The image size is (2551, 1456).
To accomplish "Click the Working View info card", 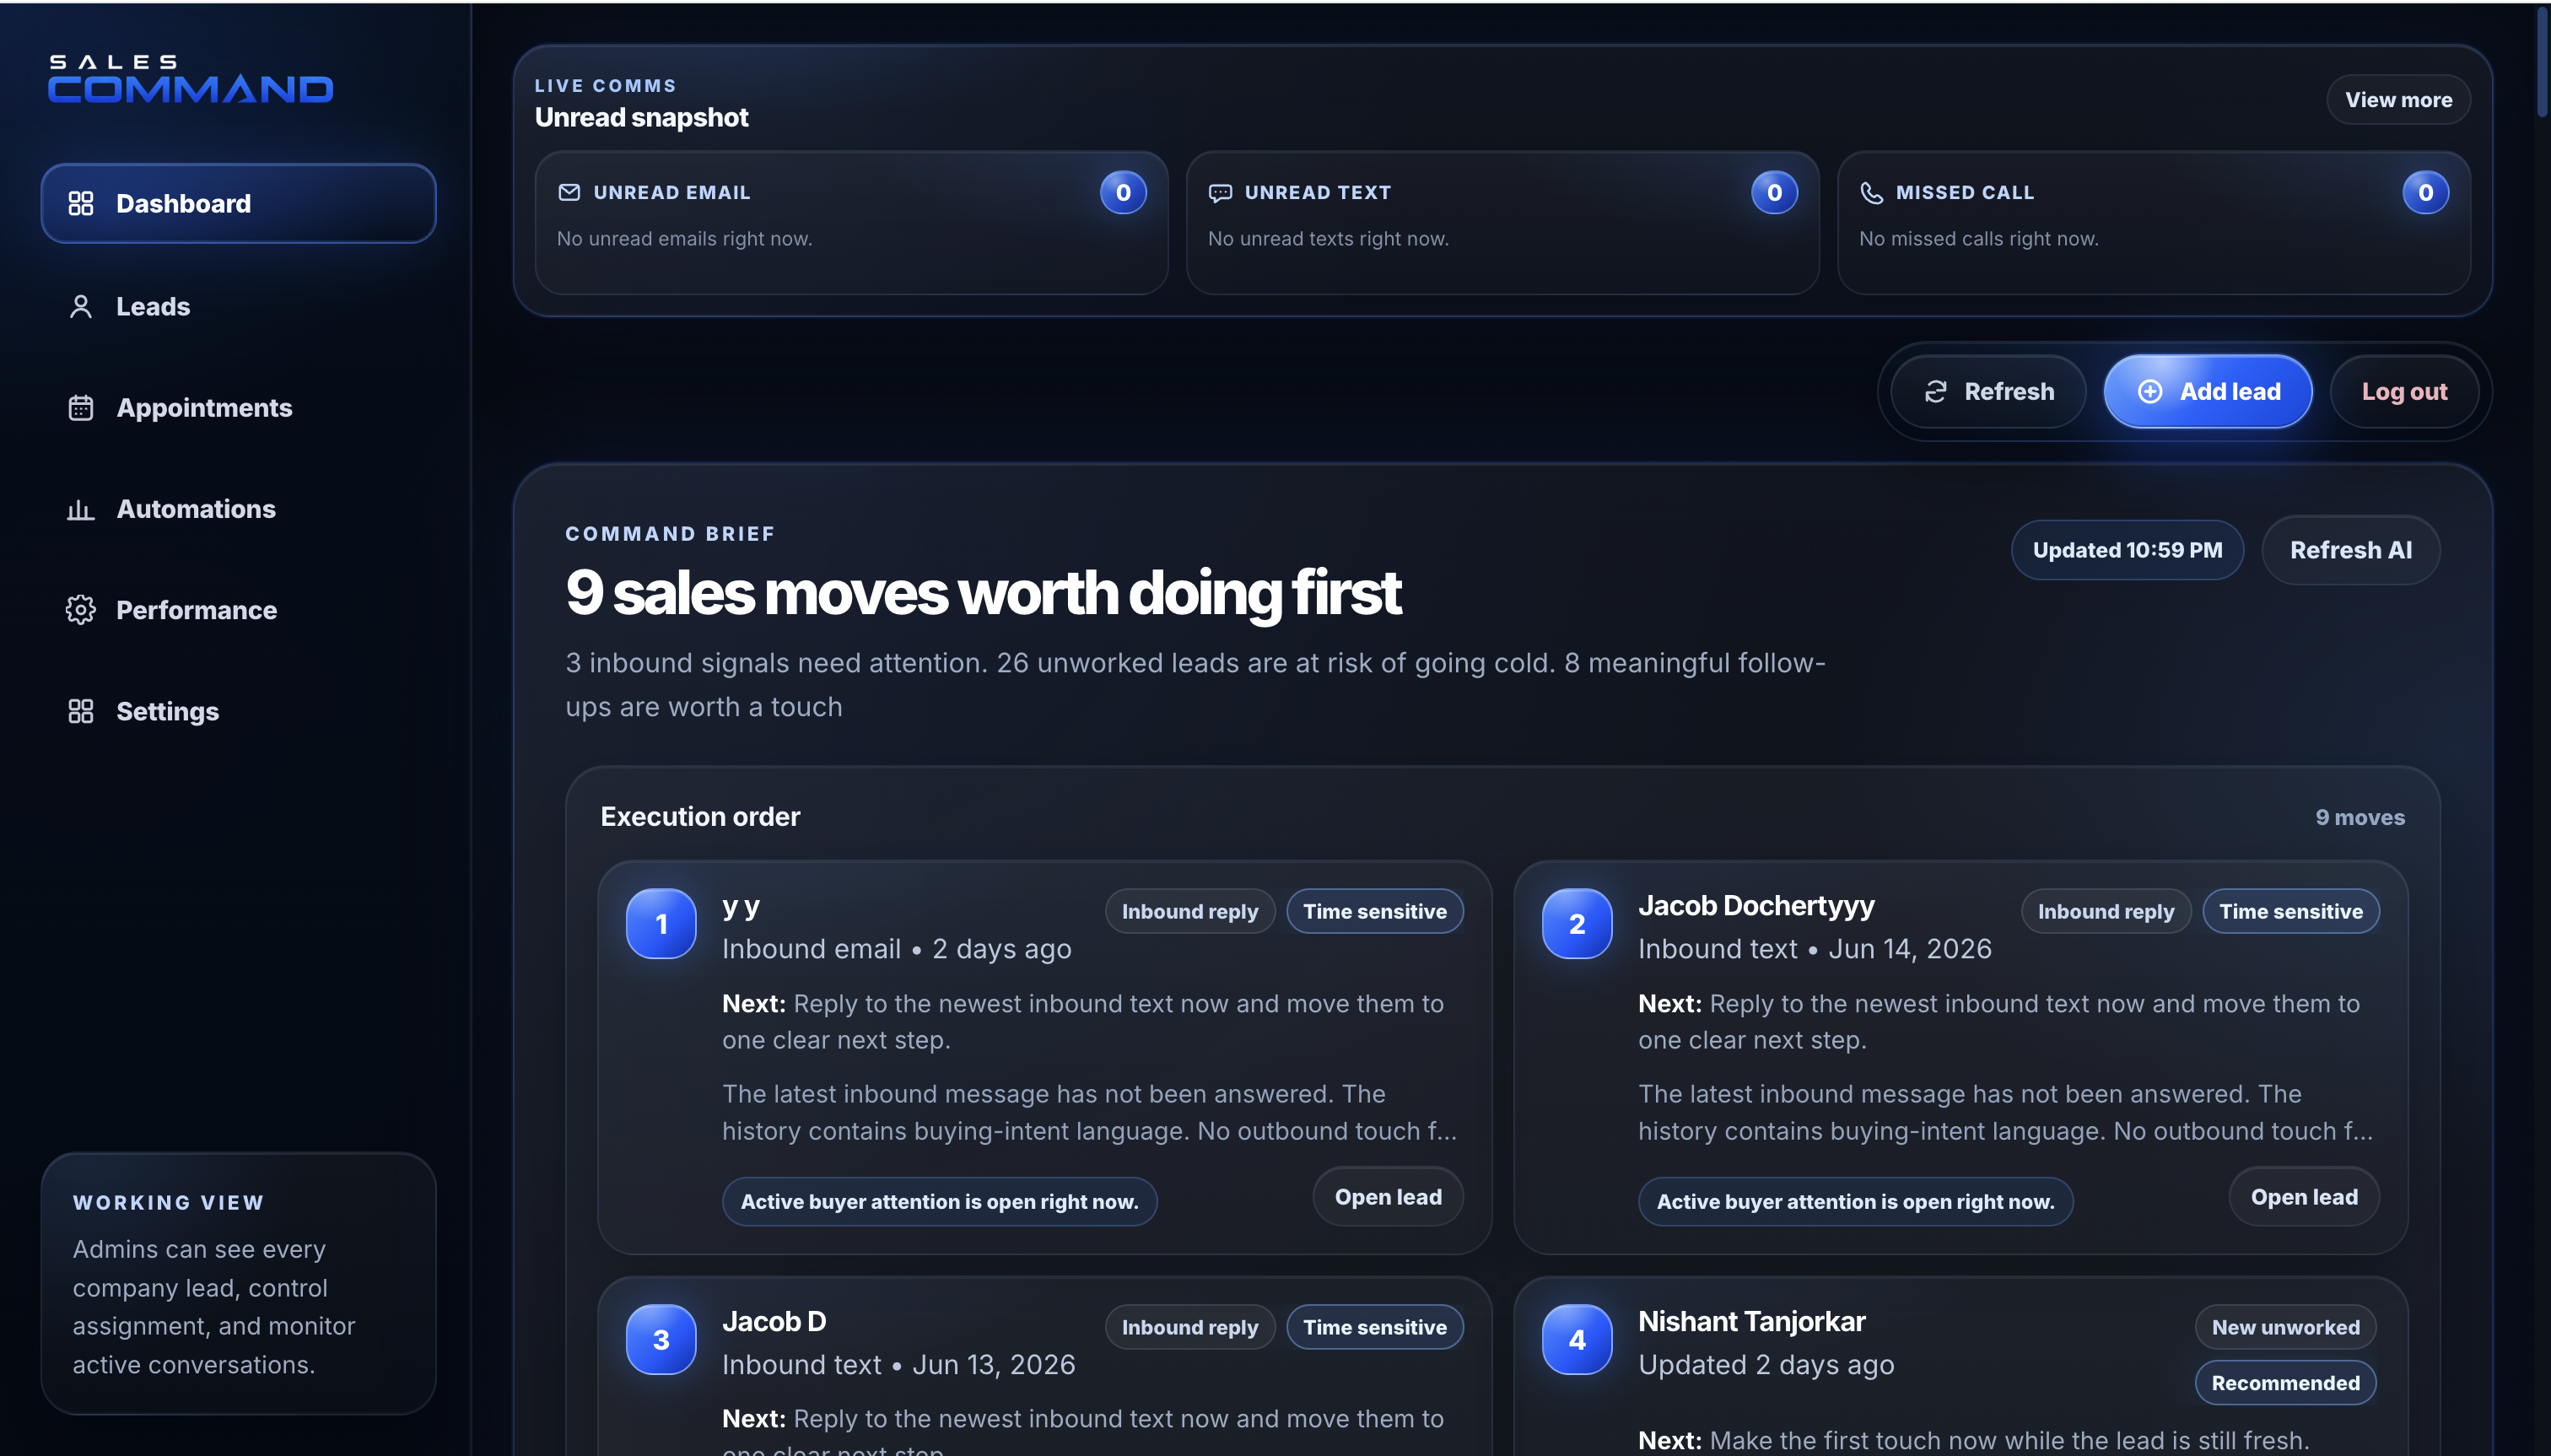I will click(x=238, y=1283).
